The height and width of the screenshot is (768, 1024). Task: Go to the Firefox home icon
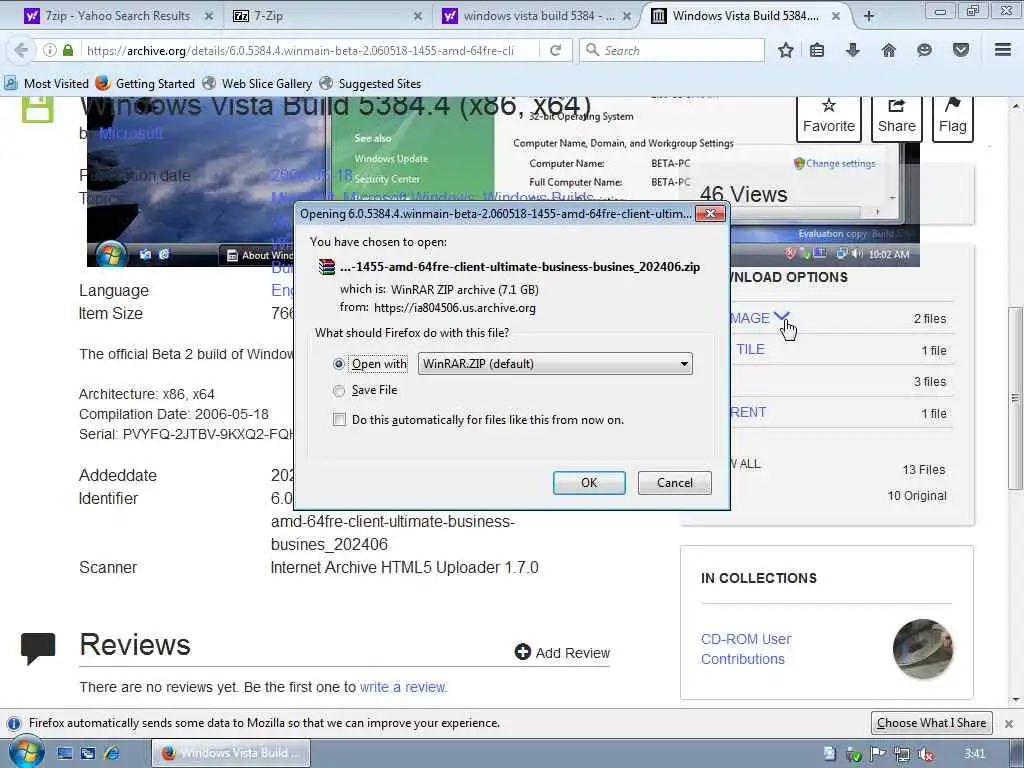coord(889,50)
